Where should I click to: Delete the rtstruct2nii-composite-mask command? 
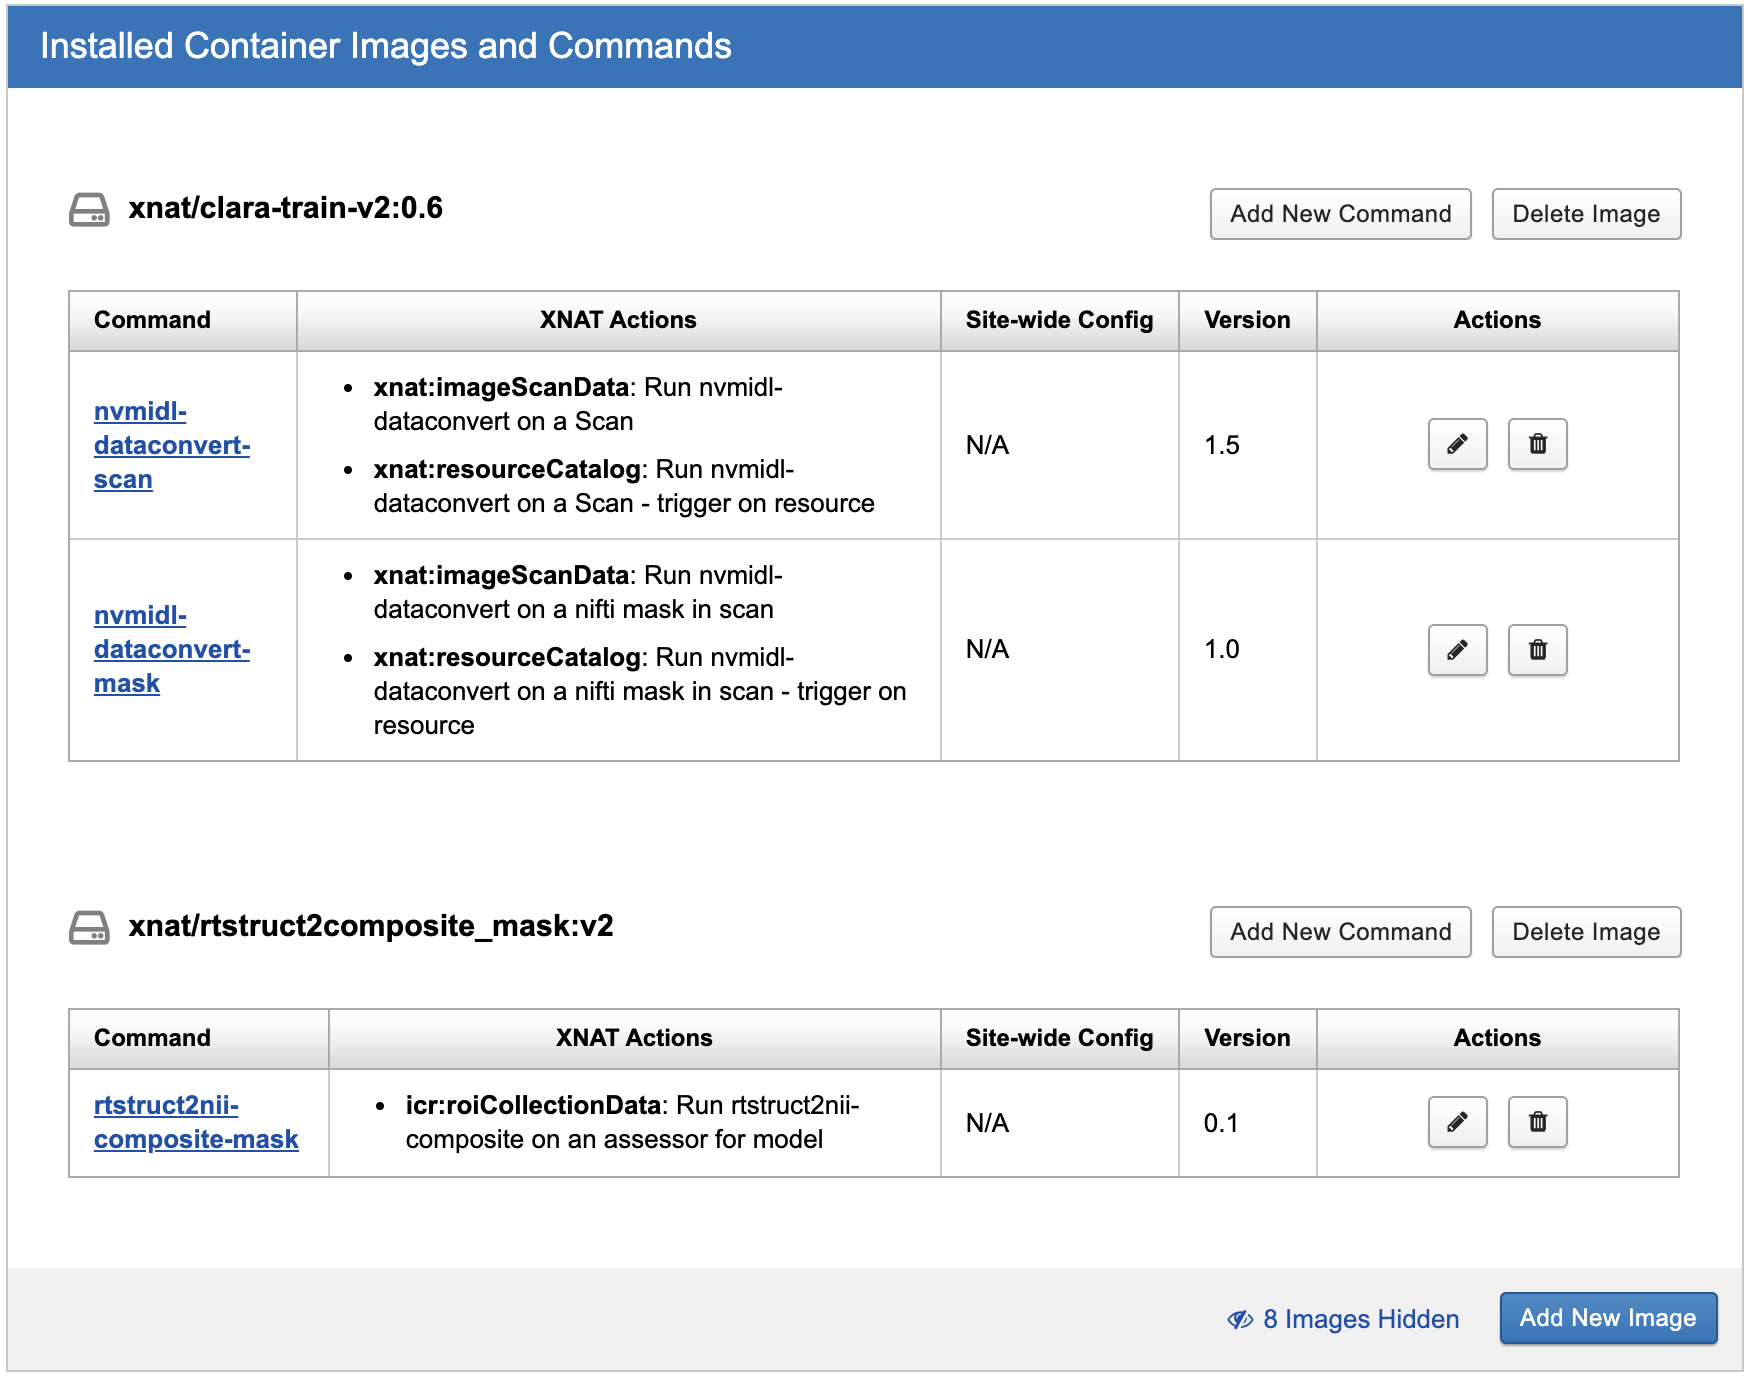click(x=1537, y=1122)
